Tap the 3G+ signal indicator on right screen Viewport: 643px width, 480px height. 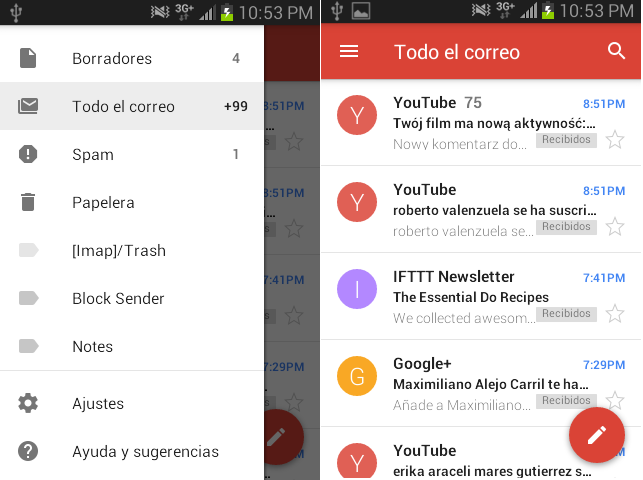click(504, 11)
